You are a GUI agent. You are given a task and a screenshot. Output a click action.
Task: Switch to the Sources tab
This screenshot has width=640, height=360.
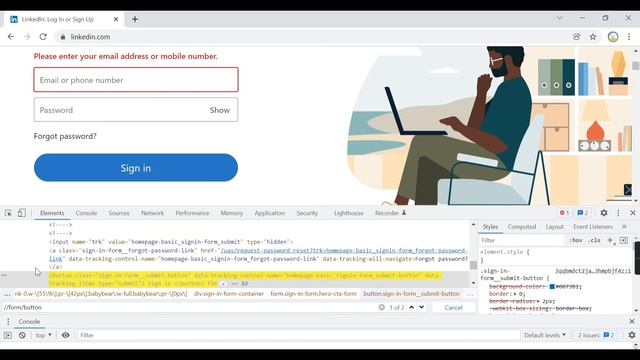[119, 213]
